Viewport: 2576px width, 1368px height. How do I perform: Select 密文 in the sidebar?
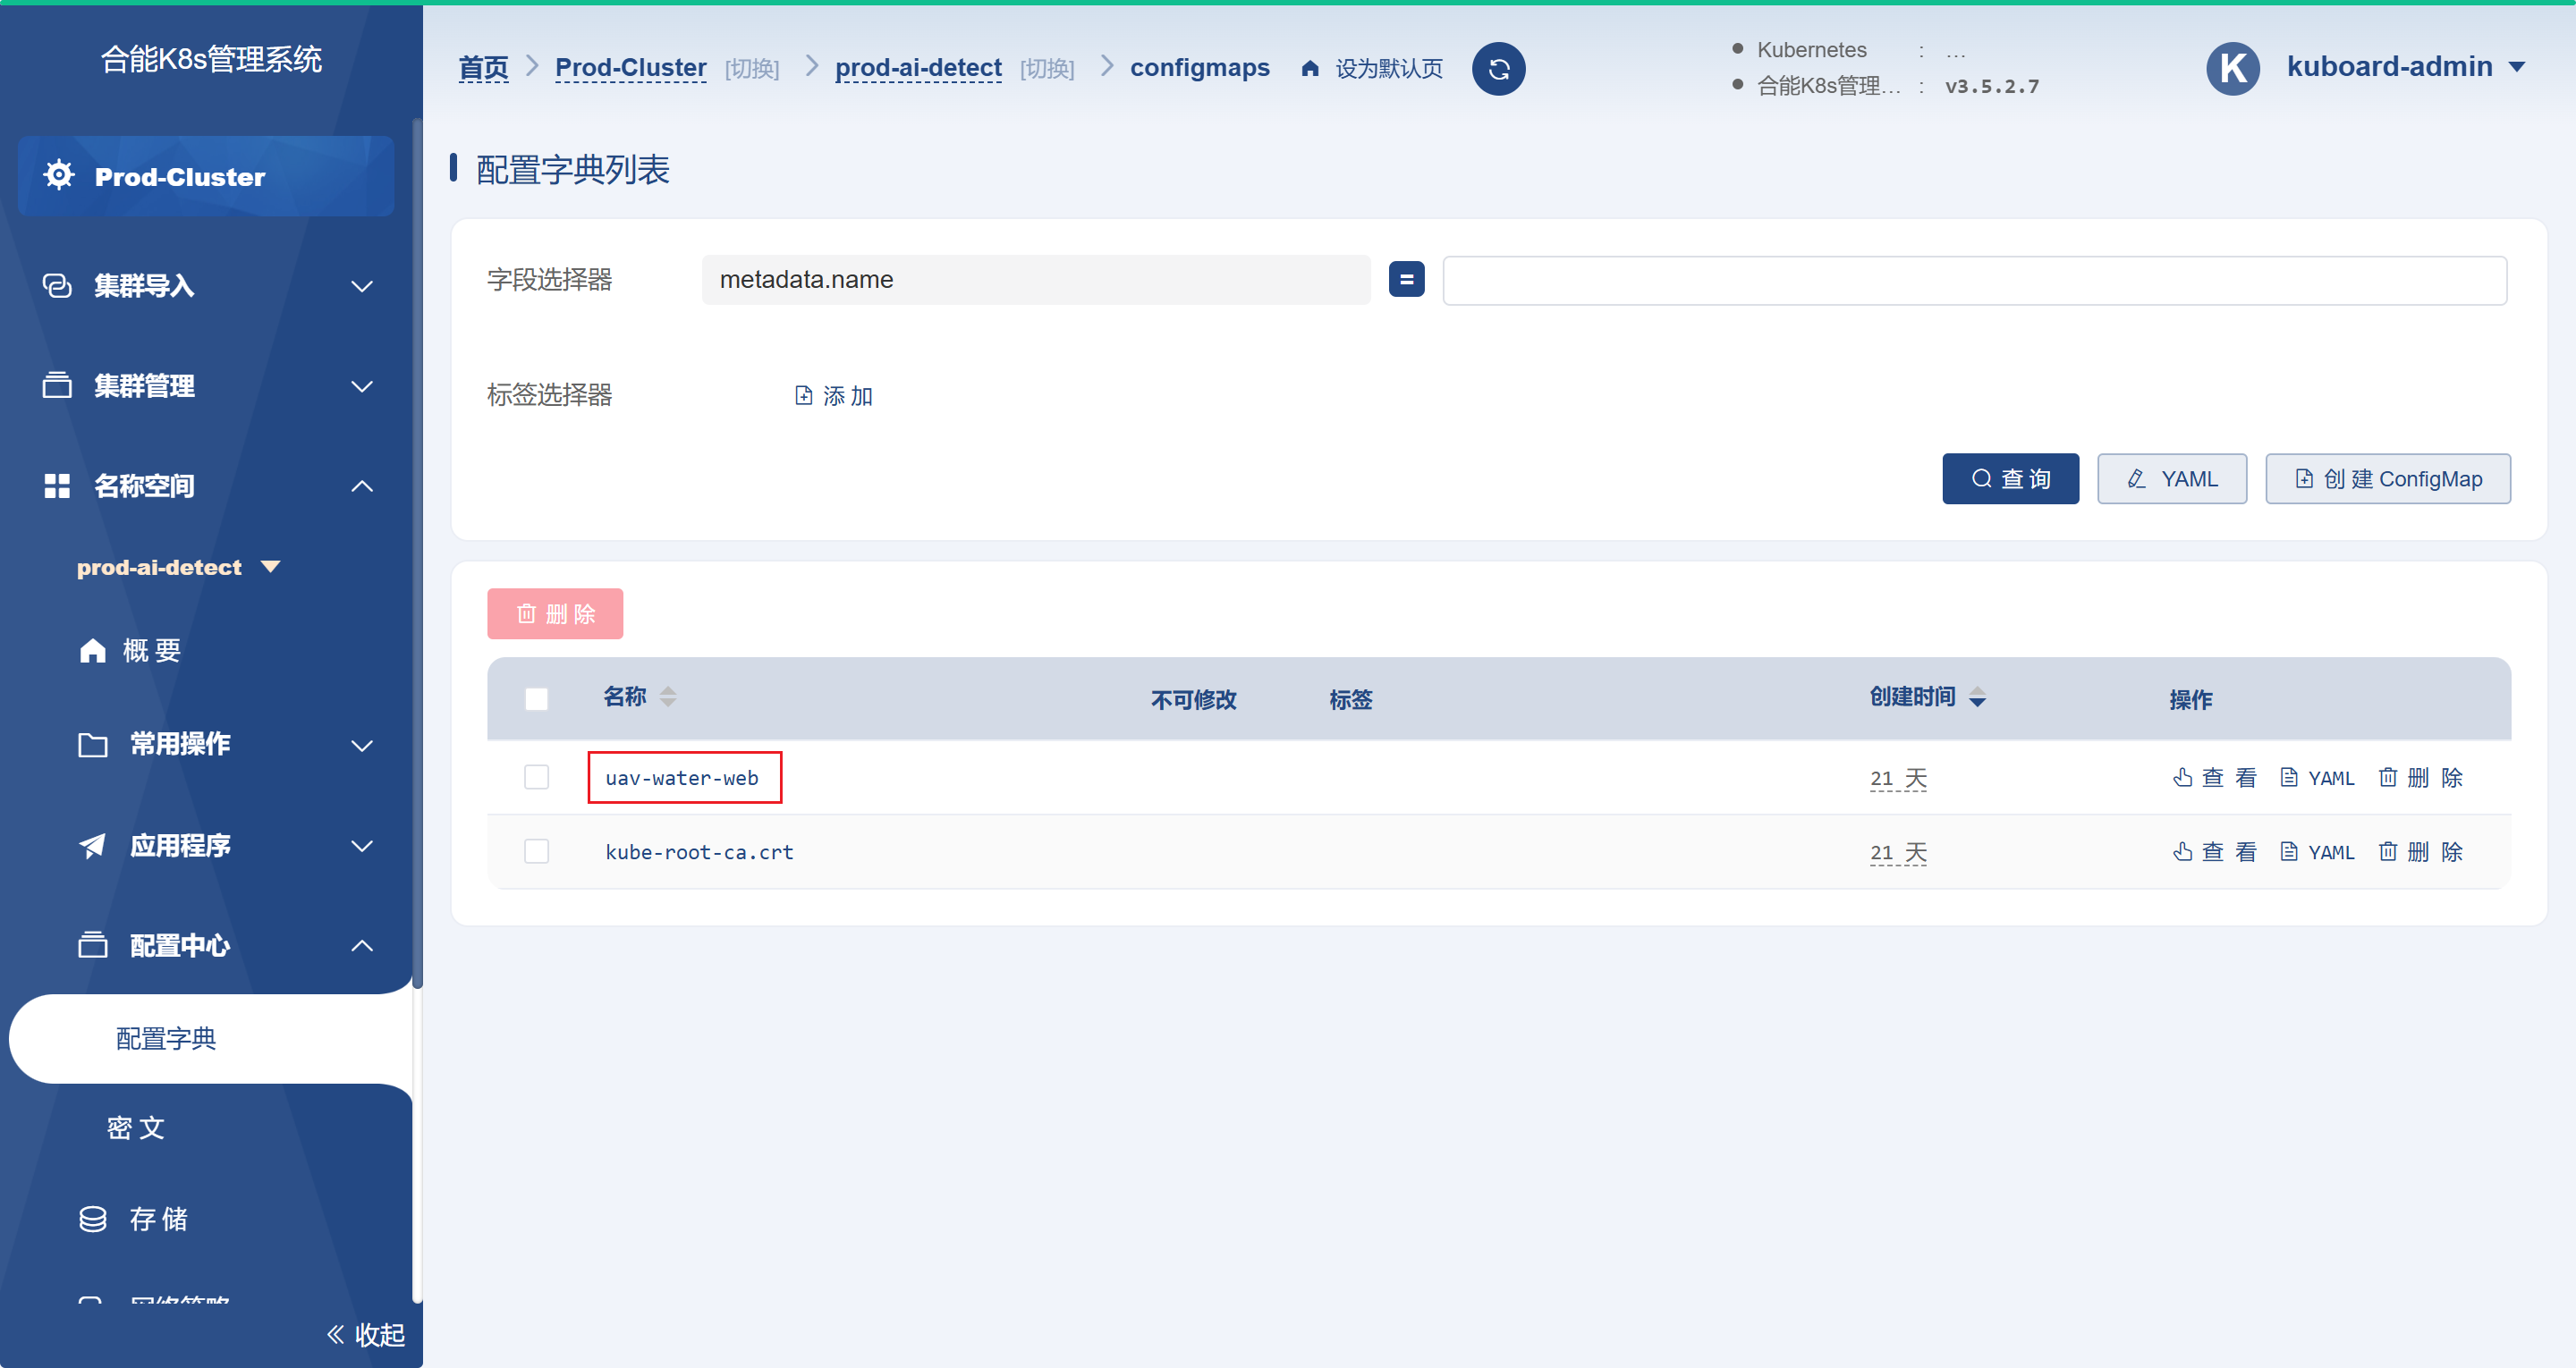click(x=136, y=1128)
